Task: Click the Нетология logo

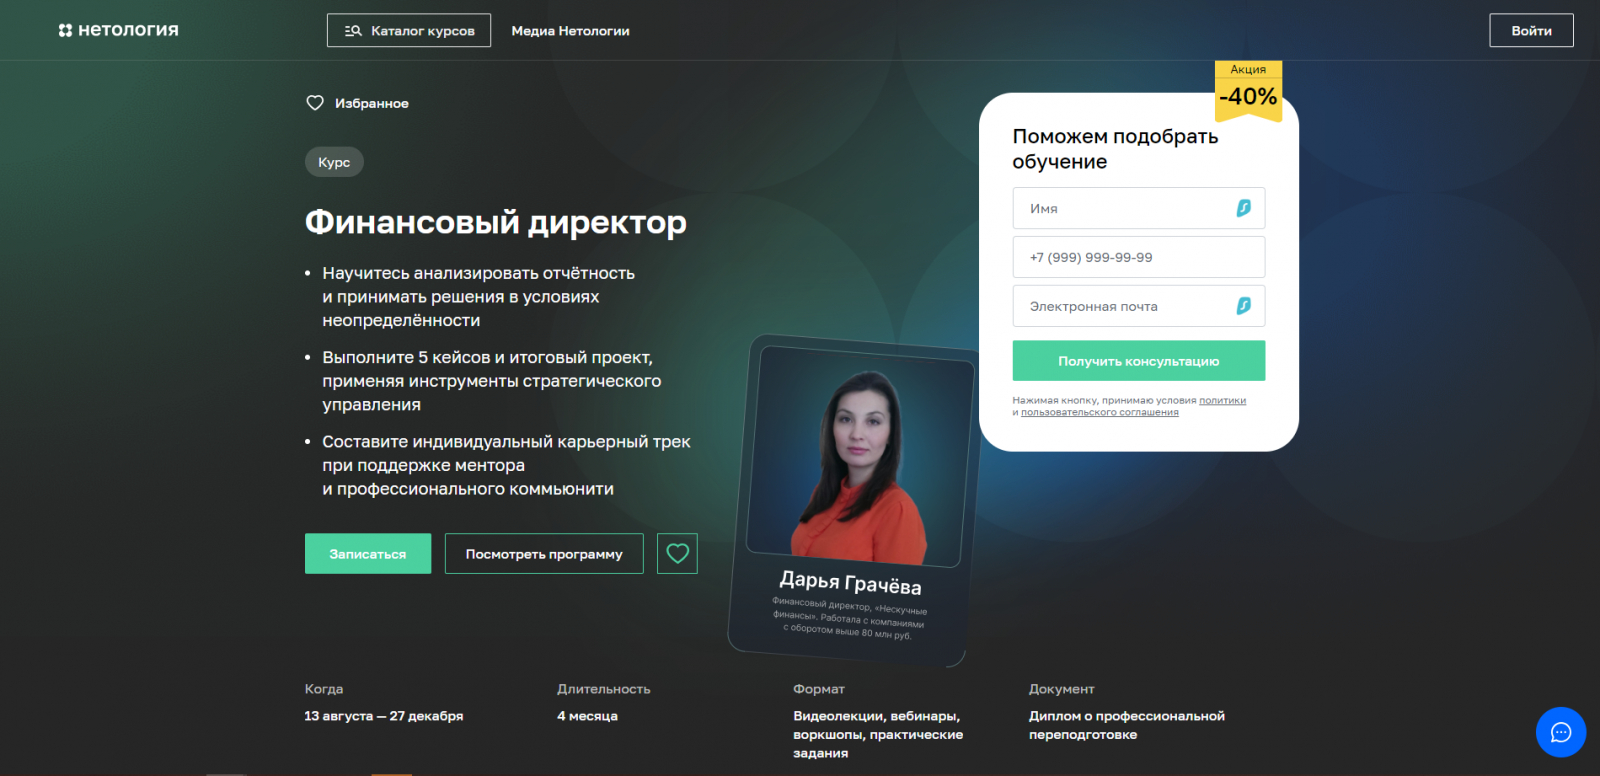Action: [118, 30]
